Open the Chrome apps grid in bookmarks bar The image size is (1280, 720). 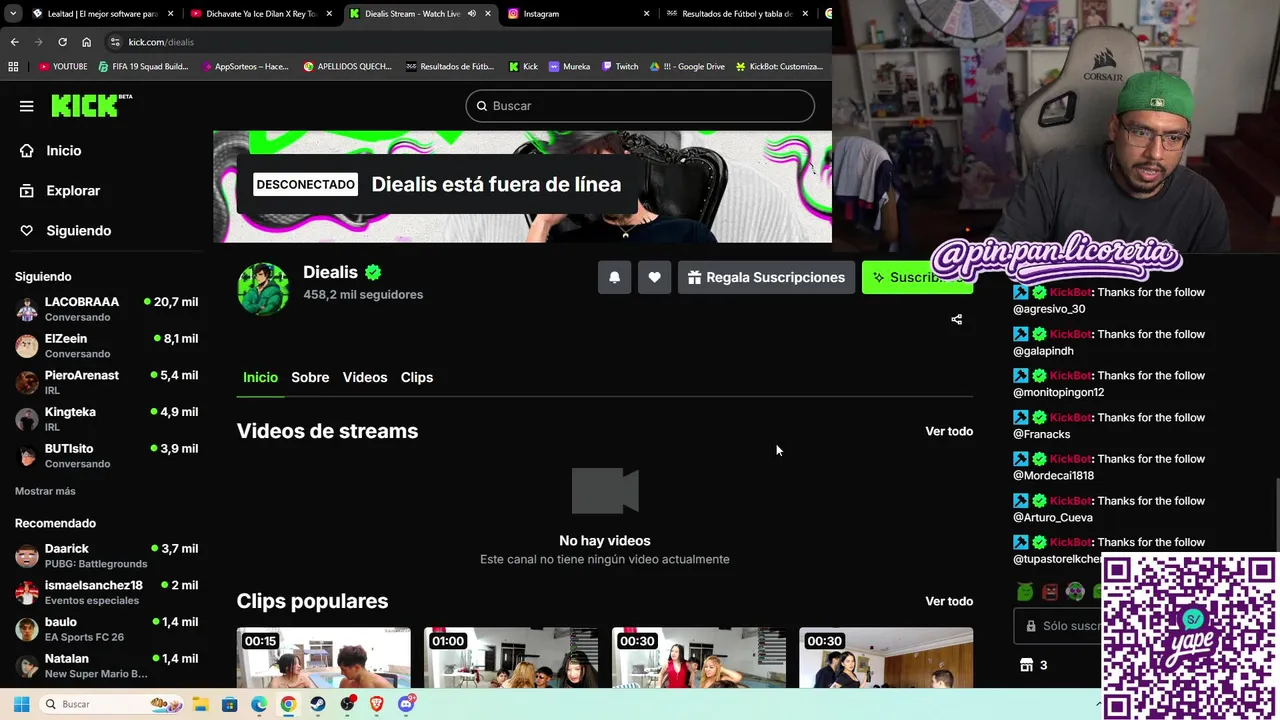13,67
